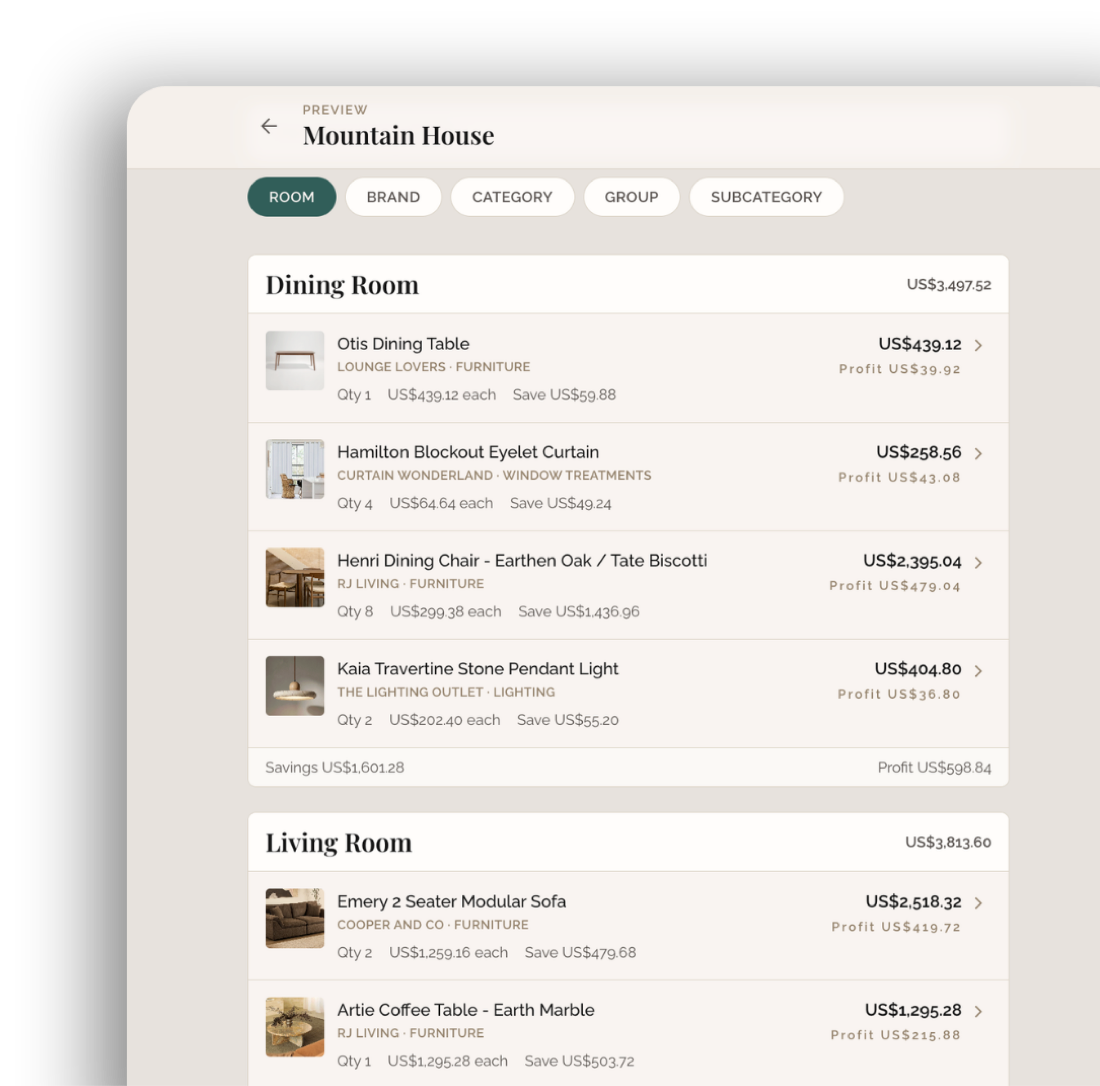
Task: Click the Savings US$1,601.28 footer text
Action: 335,767
